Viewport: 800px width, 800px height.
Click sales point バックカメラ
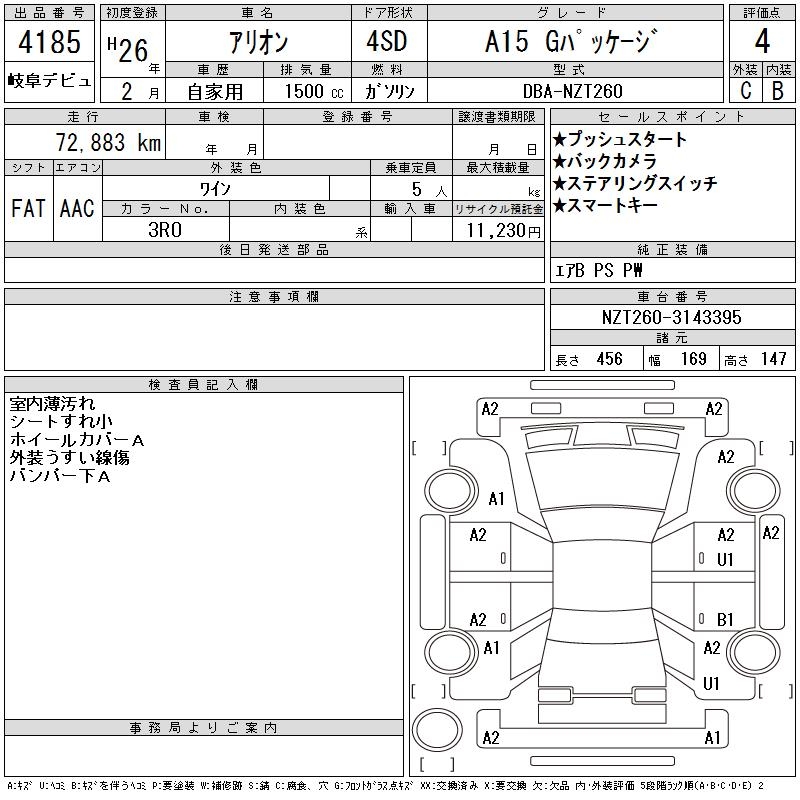click(605, 161)
